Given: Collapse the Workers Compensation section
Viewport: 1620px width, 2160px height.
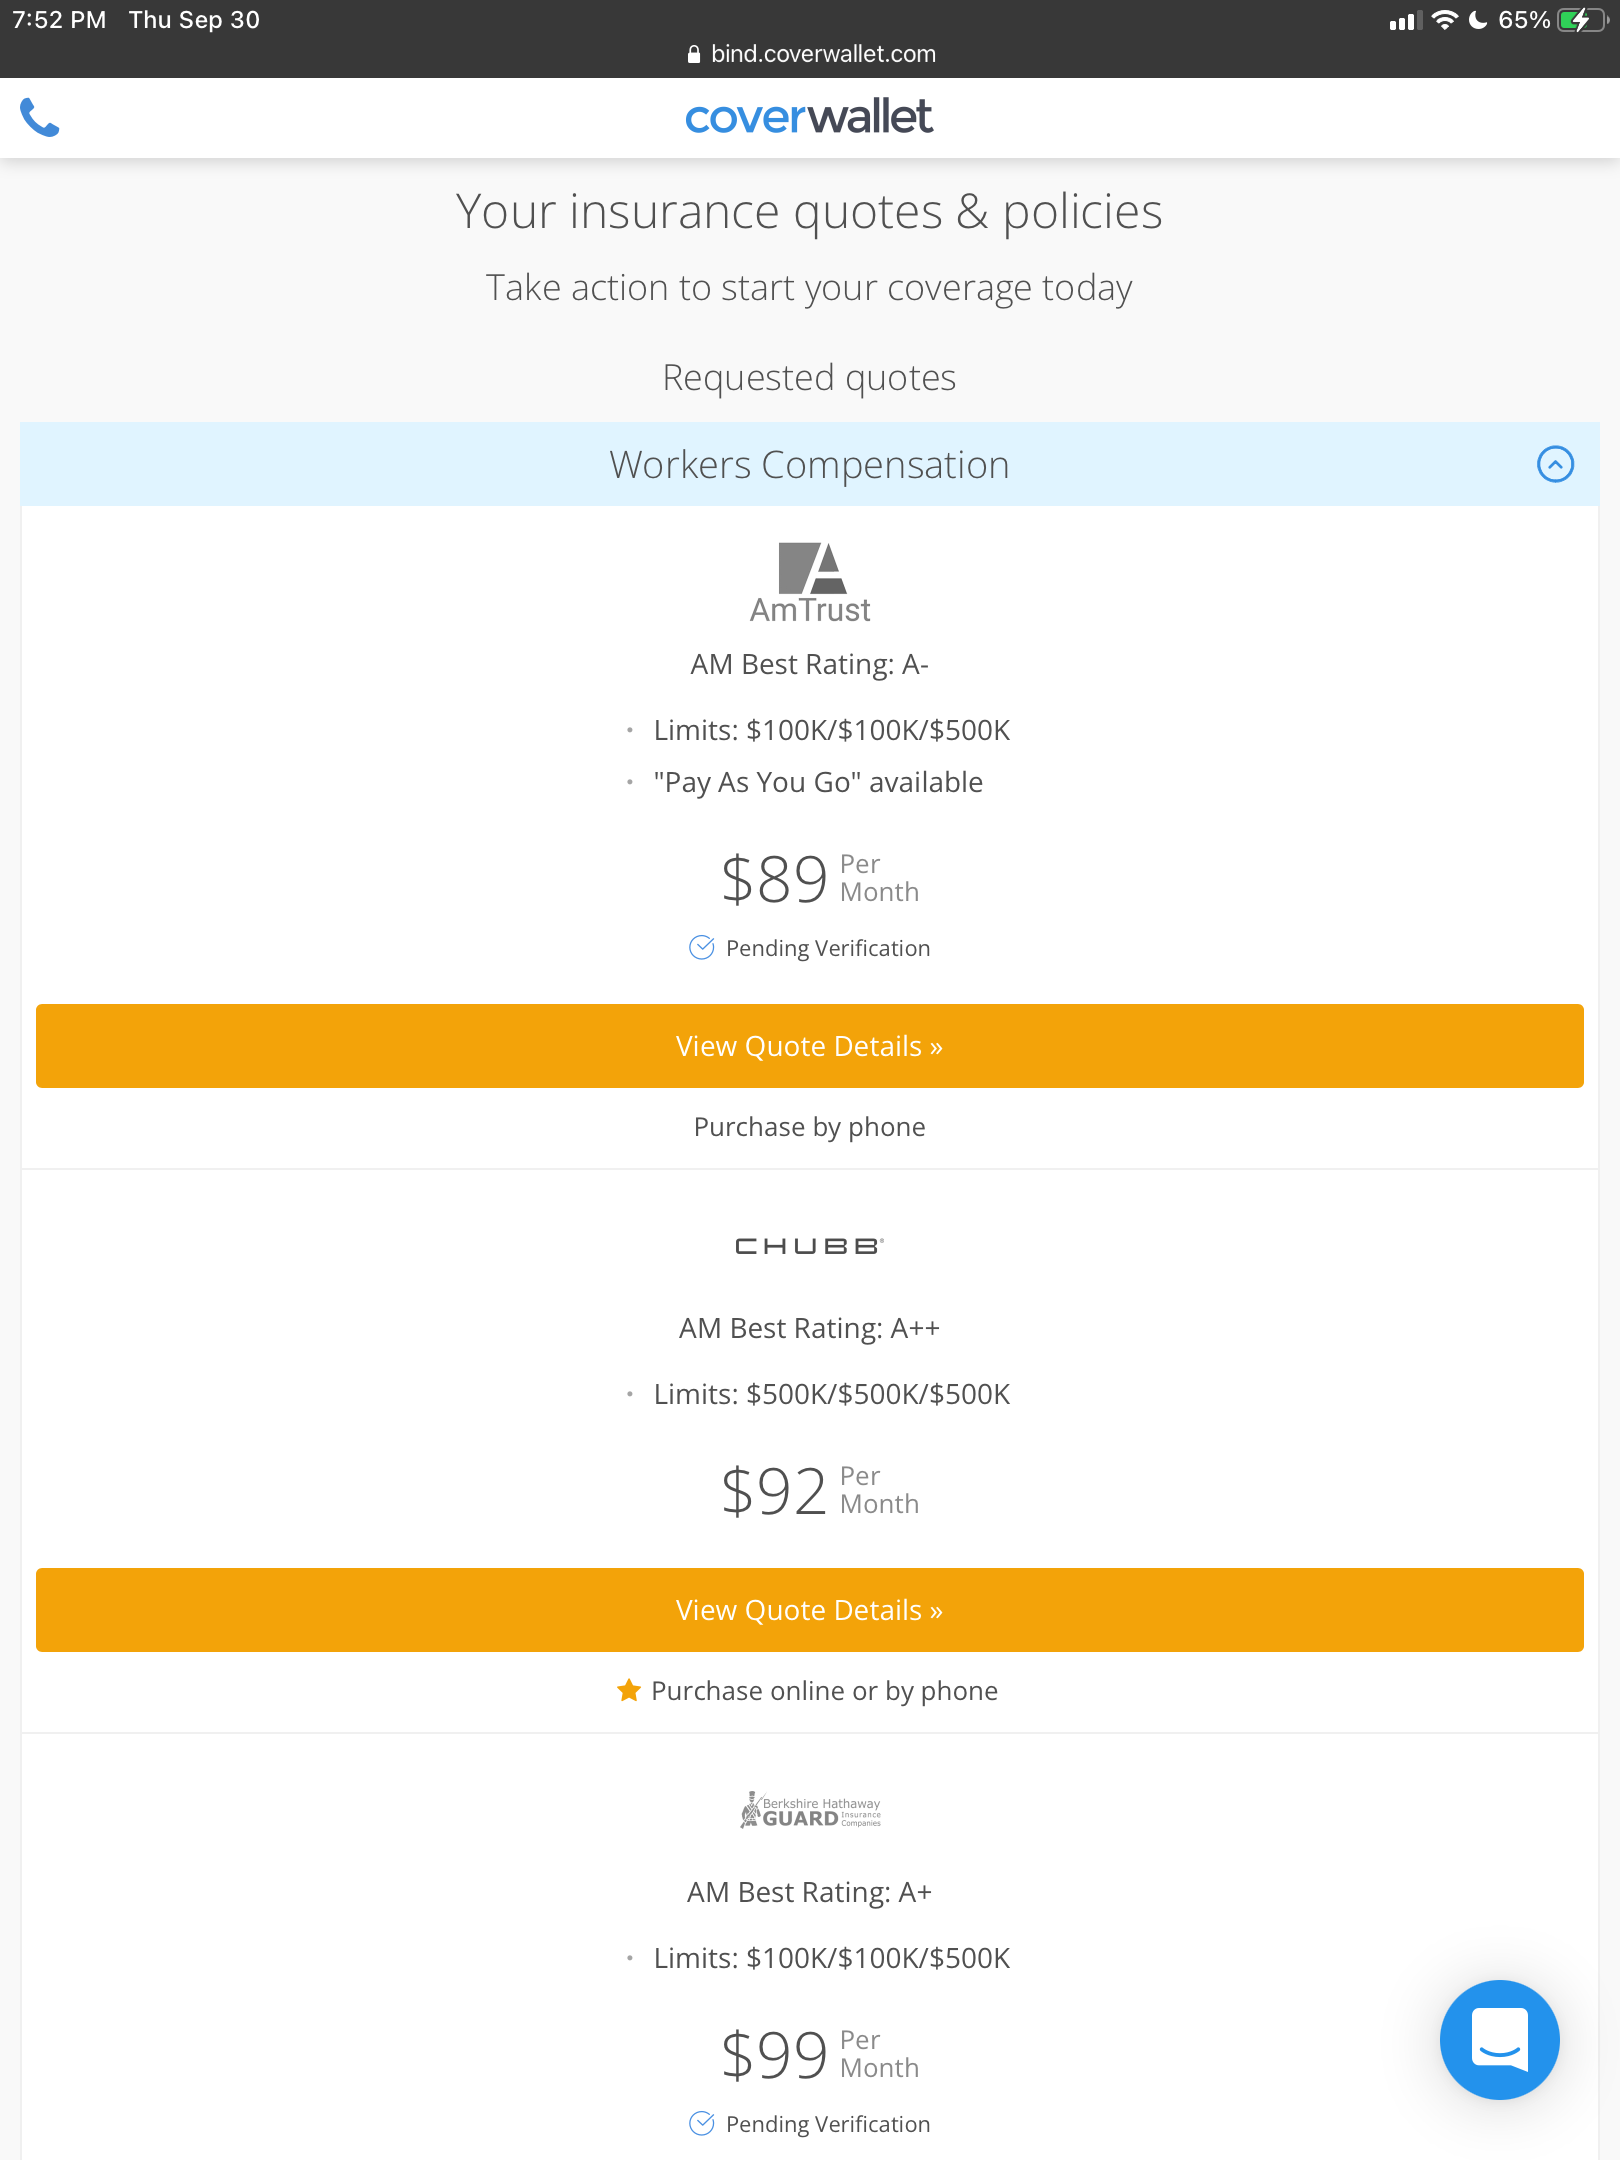Looking at the screenshot, I should (x=1555, y=464).
